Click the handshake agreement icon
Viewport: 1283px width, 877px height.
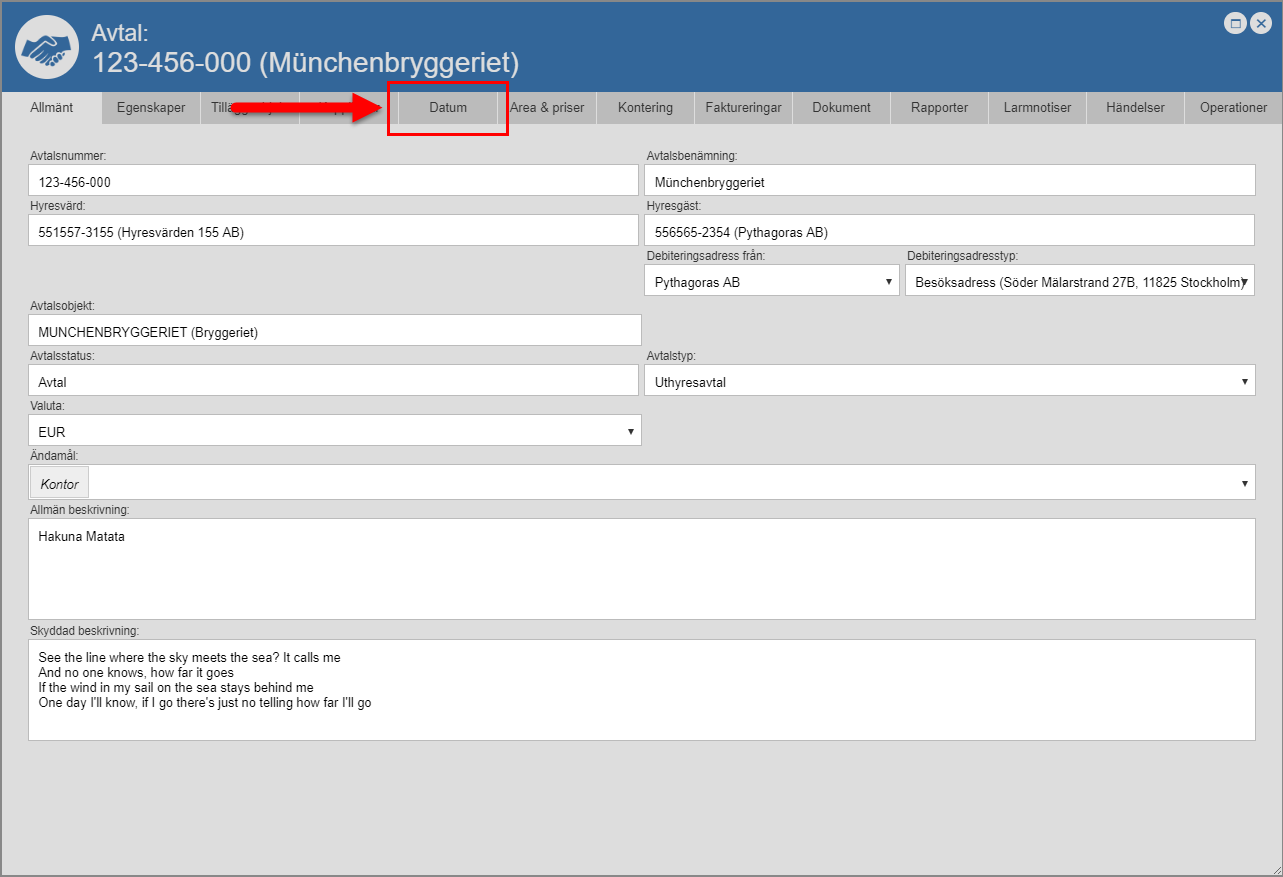pyautogui.click(x=48, y=48)
